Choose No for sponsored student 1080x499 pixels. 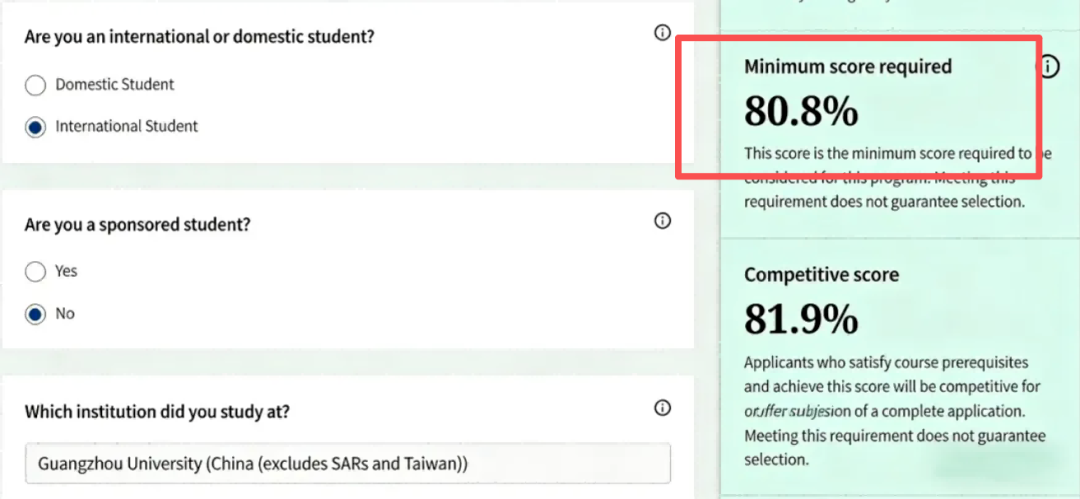click(36, 314)
